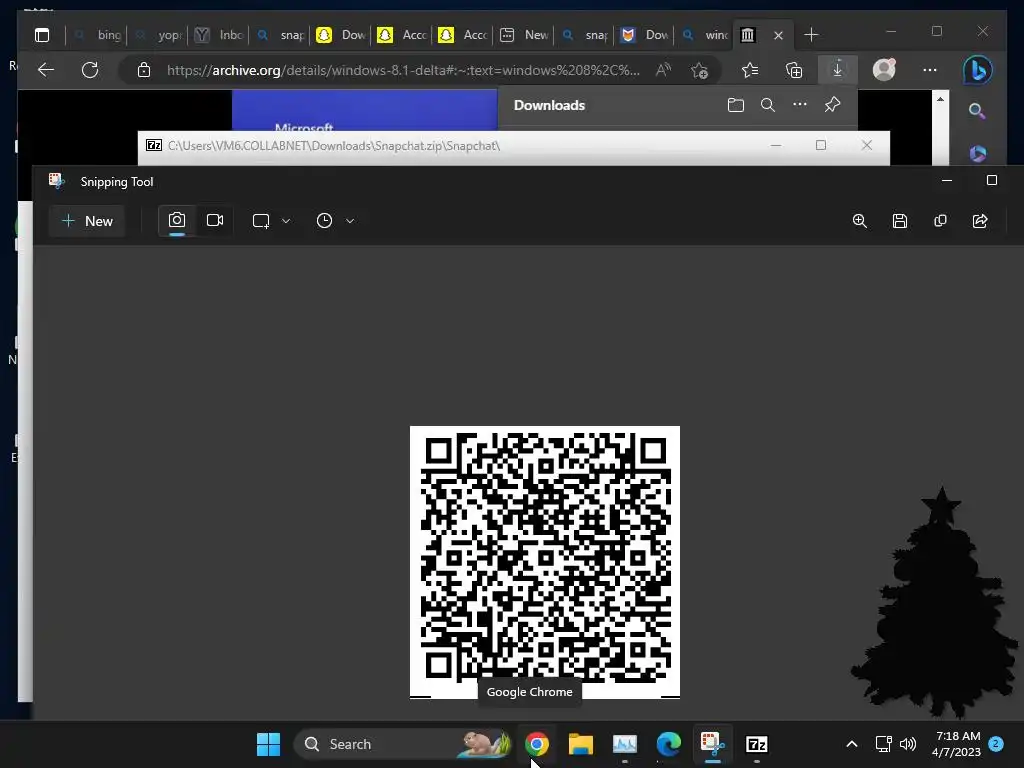Open the Edge profile avatar
Viewport: 1024px width, 768px height.
884,70
